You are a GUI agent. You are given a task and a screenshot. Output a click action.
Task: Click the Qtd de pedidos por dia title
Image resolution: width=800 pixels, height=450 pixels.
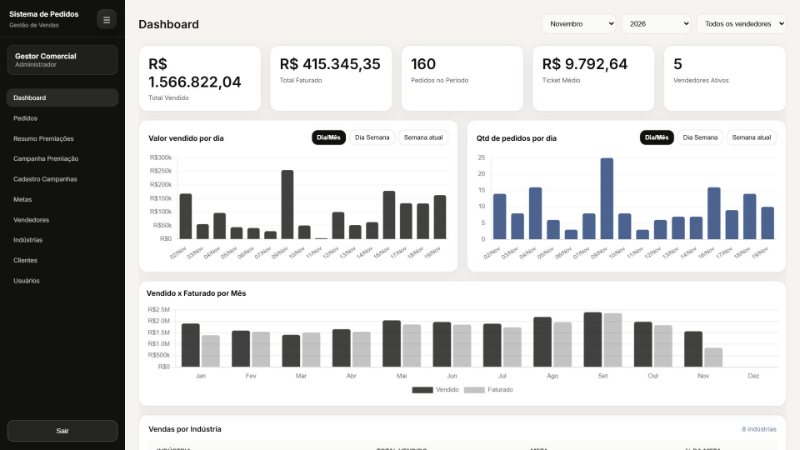[516, 138]
